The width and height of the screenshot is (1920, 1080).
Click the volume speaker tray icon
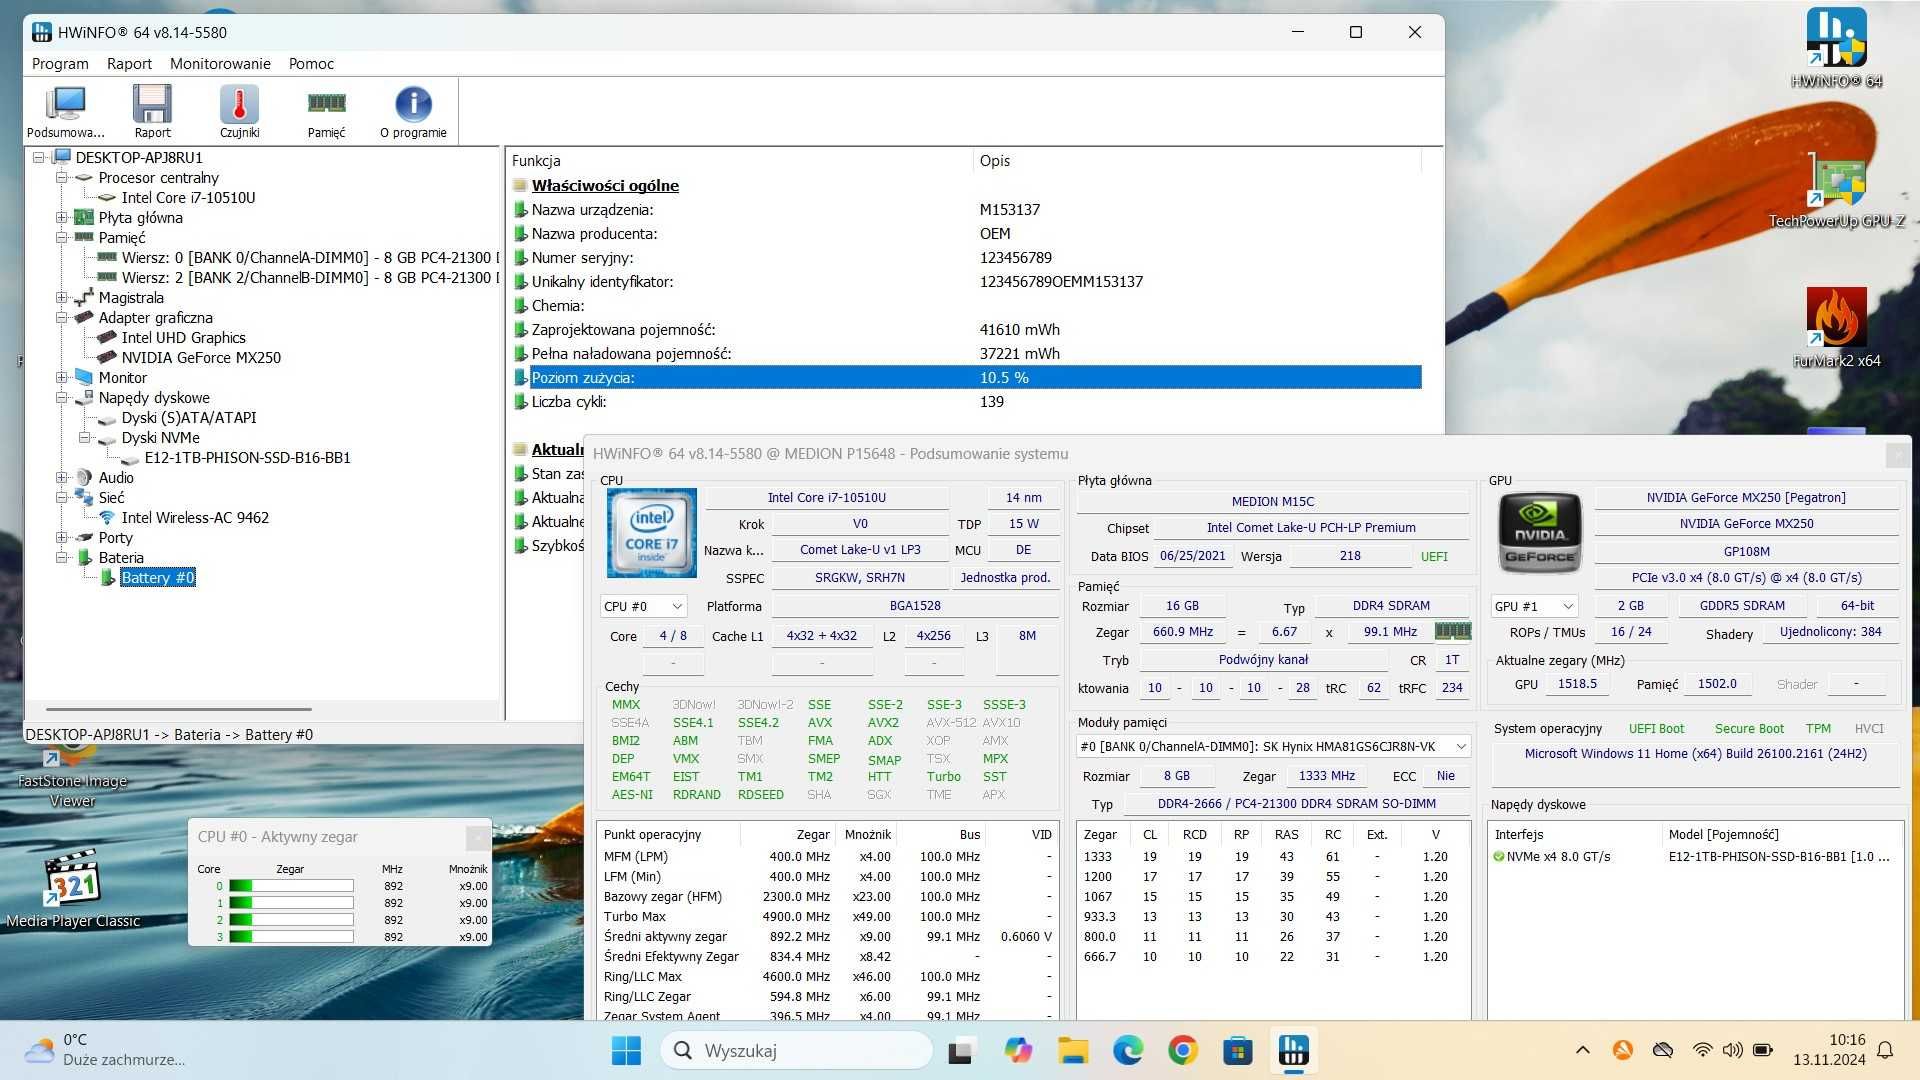(x=1732, y=1050)
